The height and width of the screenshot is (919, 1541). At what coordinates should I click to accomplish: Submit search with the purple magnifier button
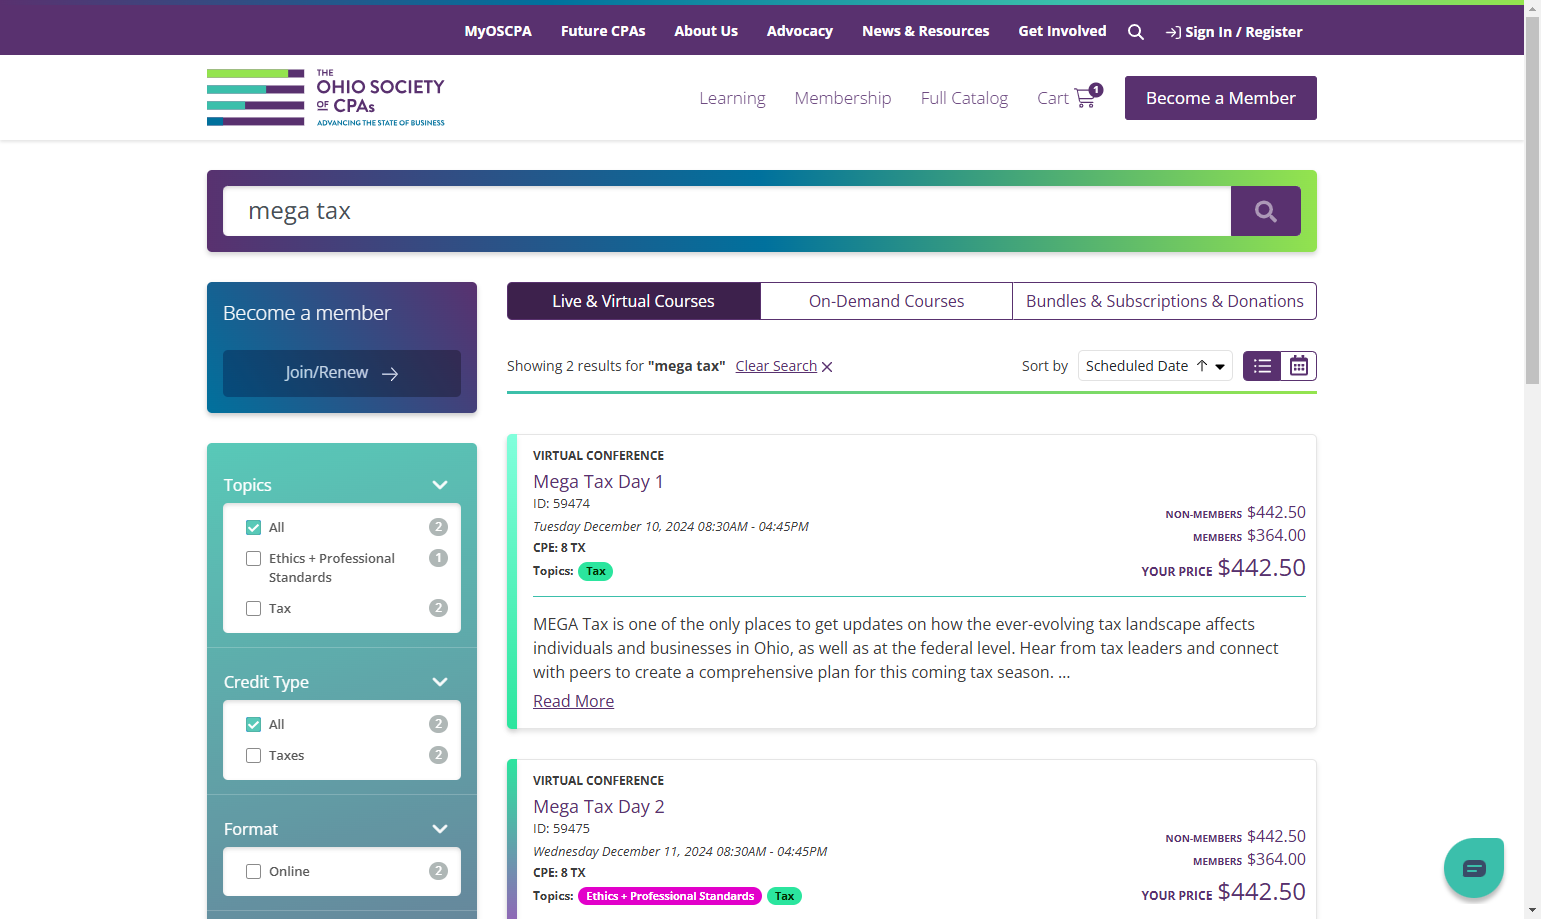(1266, 211)
